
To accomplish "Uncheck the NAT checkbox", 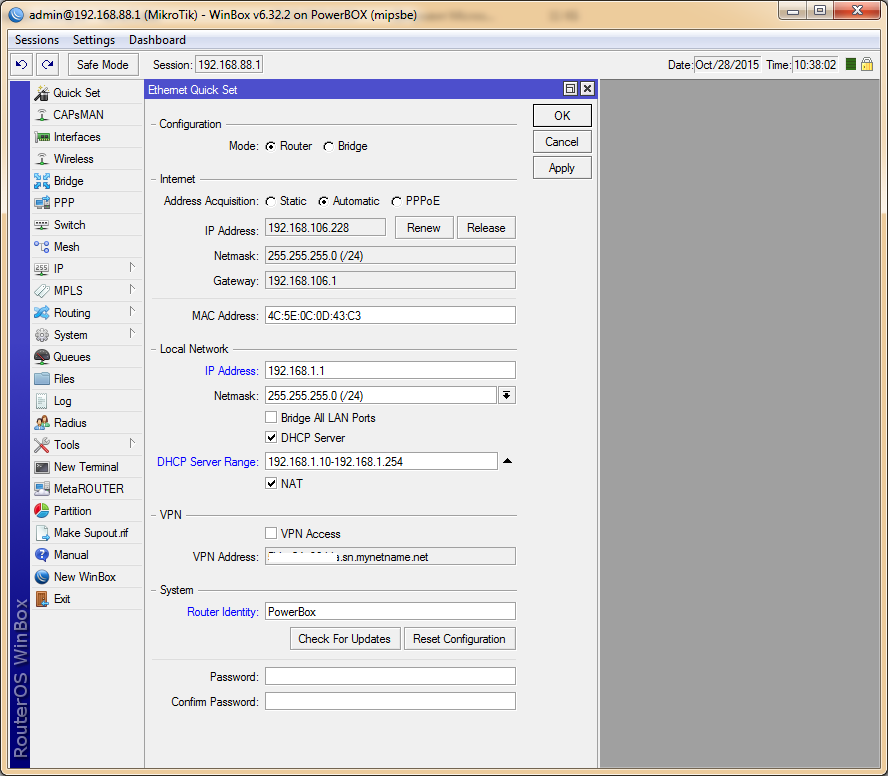I will tap(271, 484).
